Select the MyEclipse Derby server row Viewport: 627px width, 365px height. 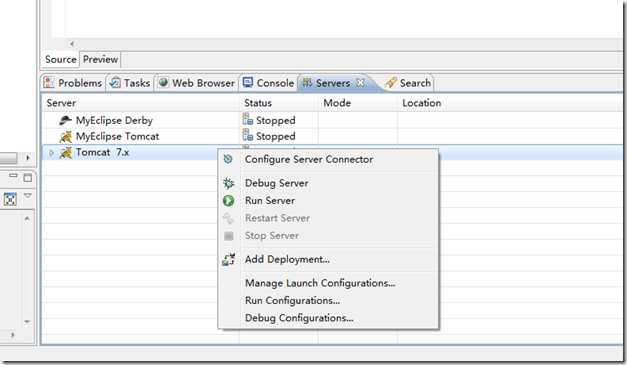[332, 120]
